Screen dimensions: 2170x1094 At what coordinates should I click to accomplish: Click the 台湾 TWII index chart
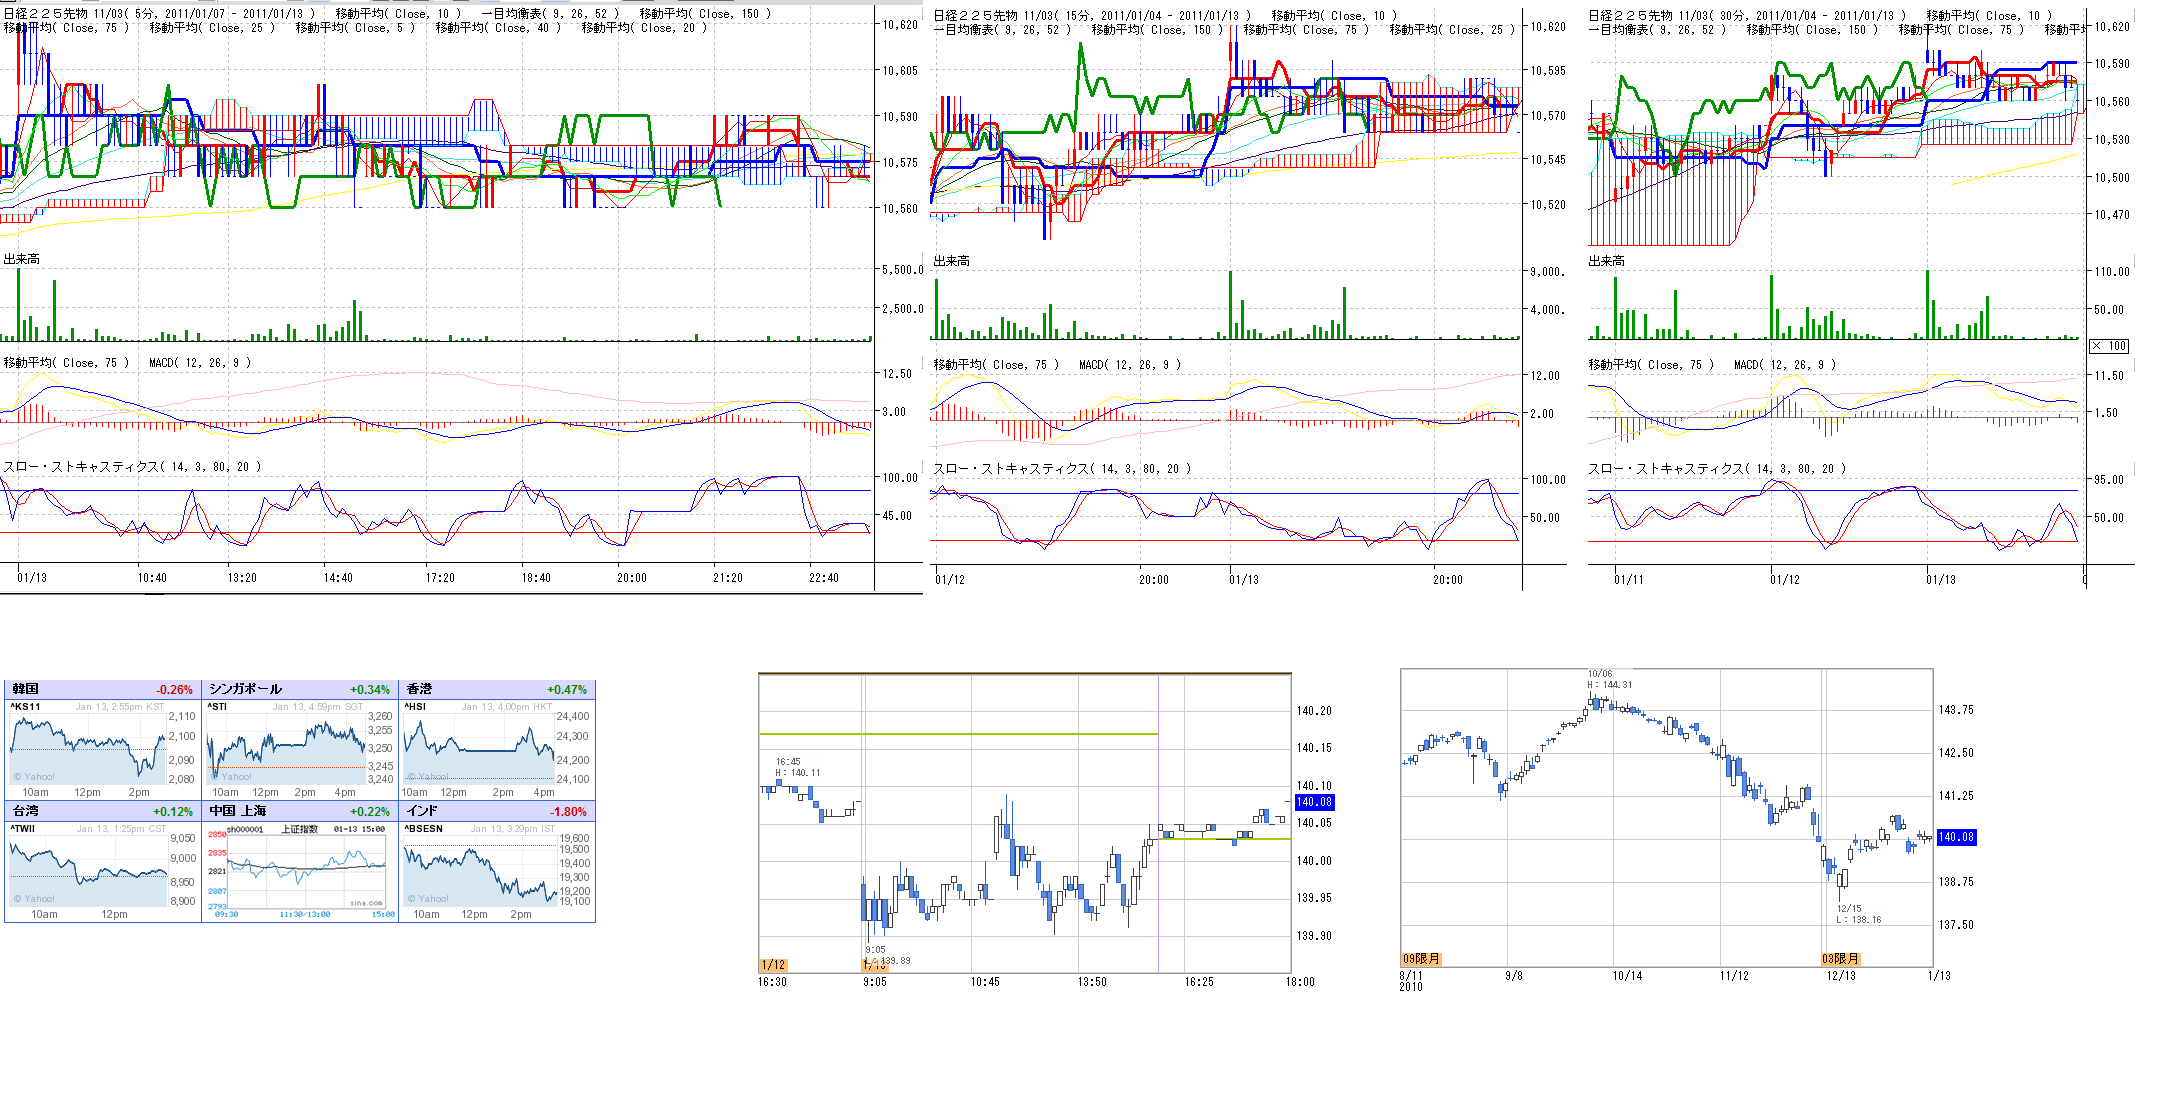pyautogui.click(x=88, y=870)
